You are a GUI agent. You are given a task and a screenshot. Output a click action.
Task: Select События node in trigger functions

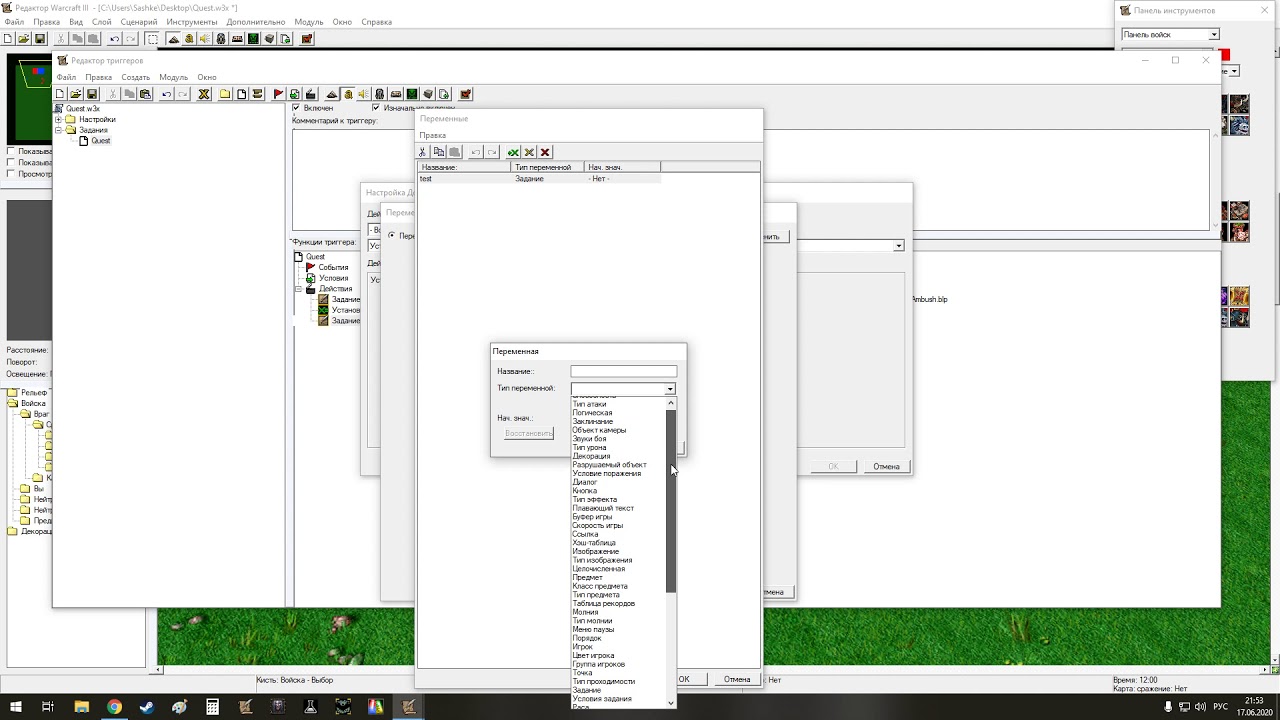[x=333, y=267]
